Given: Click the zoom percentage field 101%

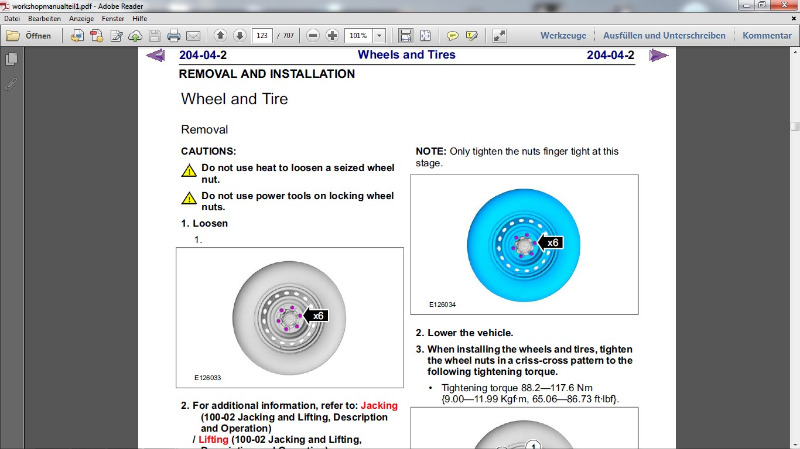Looking at the screenshot, I should [359, 36].
